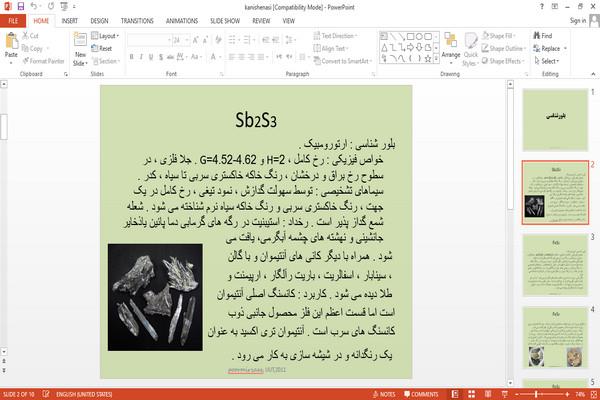This screenshot has height=400, width=600.
Task: Open the Section dropdown
Action: (x=106, y=61)
